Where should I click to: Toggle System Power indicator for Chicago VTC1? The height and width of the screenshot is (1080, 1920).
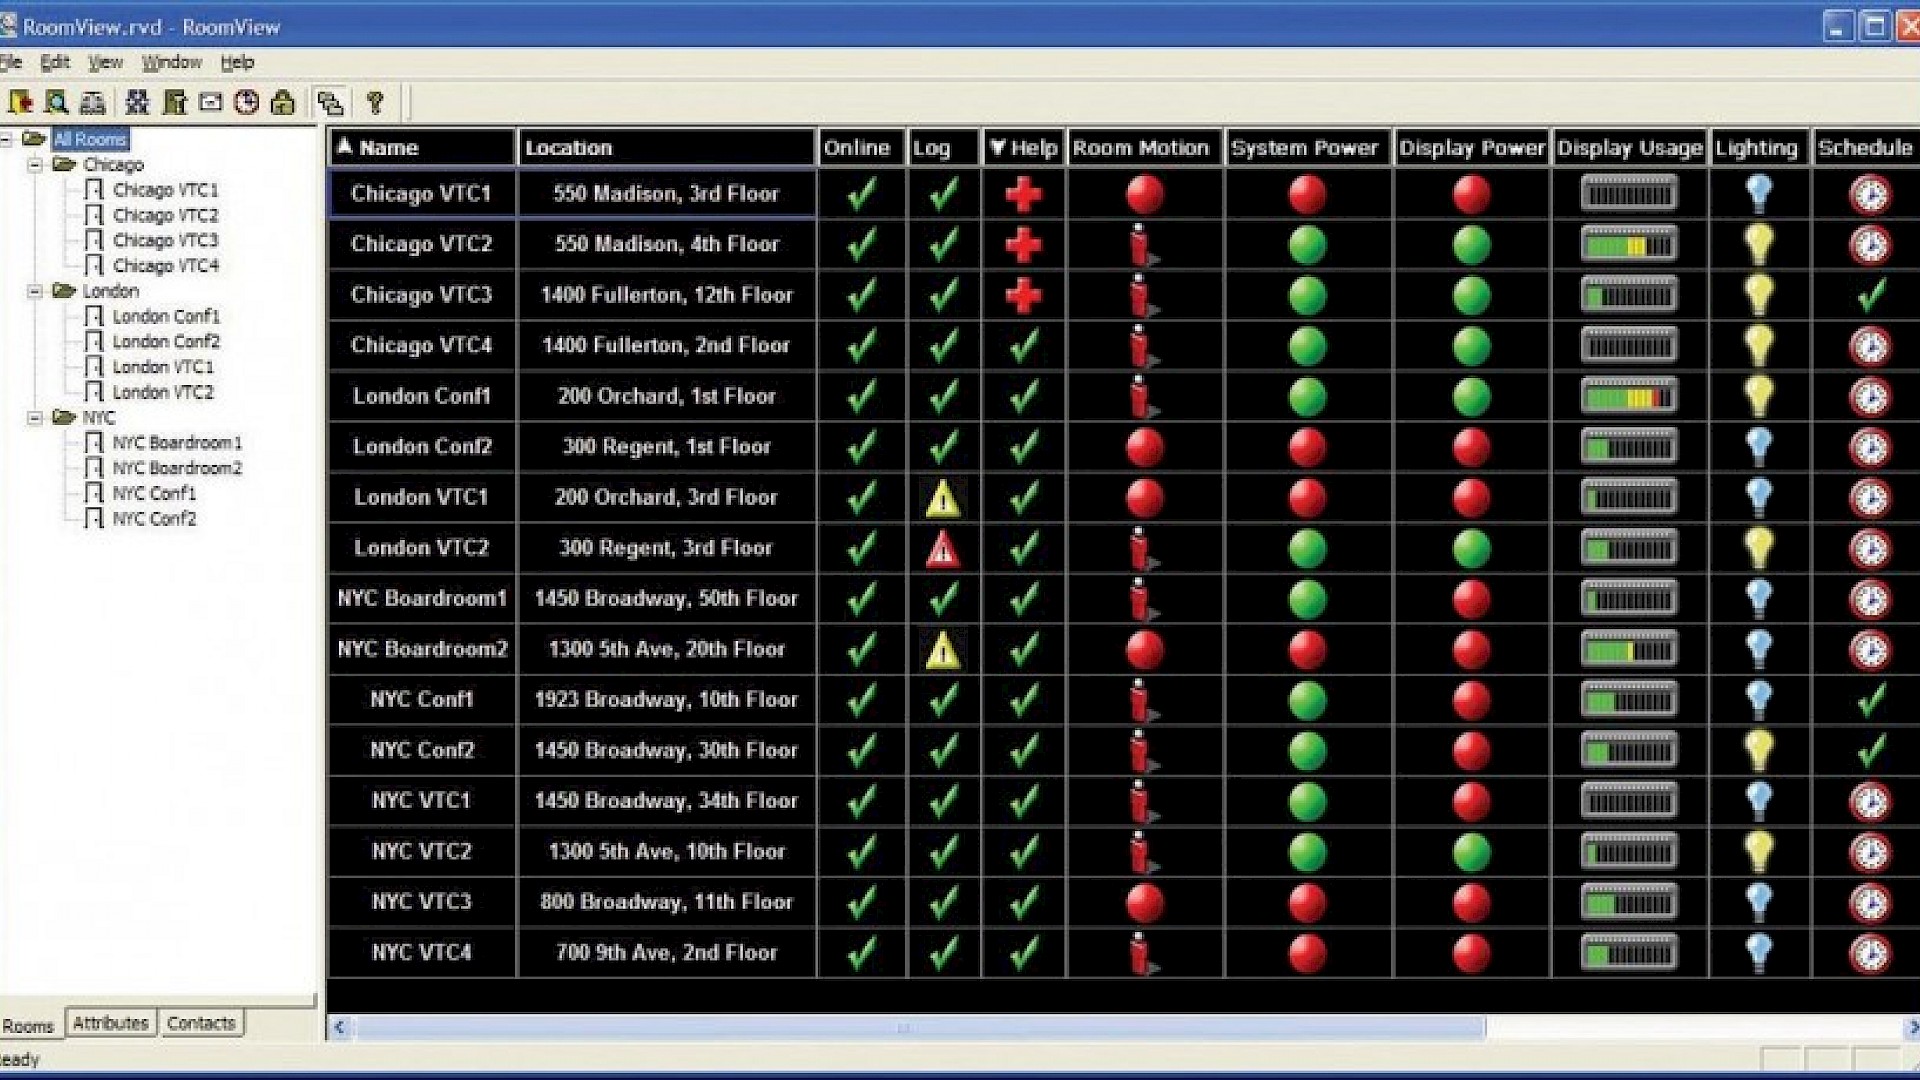(1306, 194)
